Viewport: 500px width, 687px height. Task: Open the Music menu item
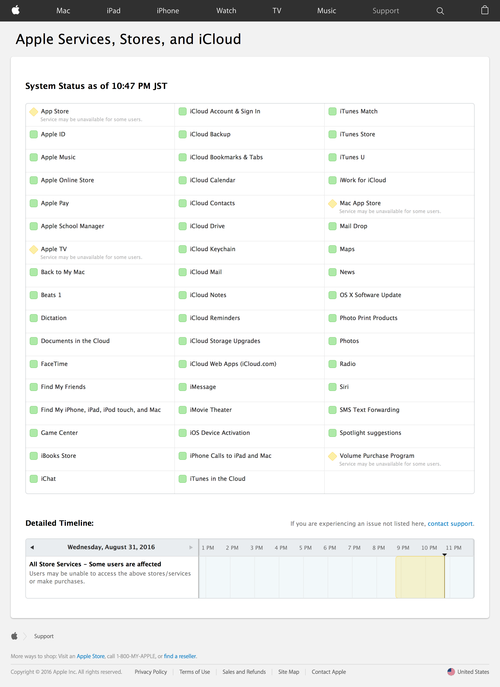pos(326,11)
